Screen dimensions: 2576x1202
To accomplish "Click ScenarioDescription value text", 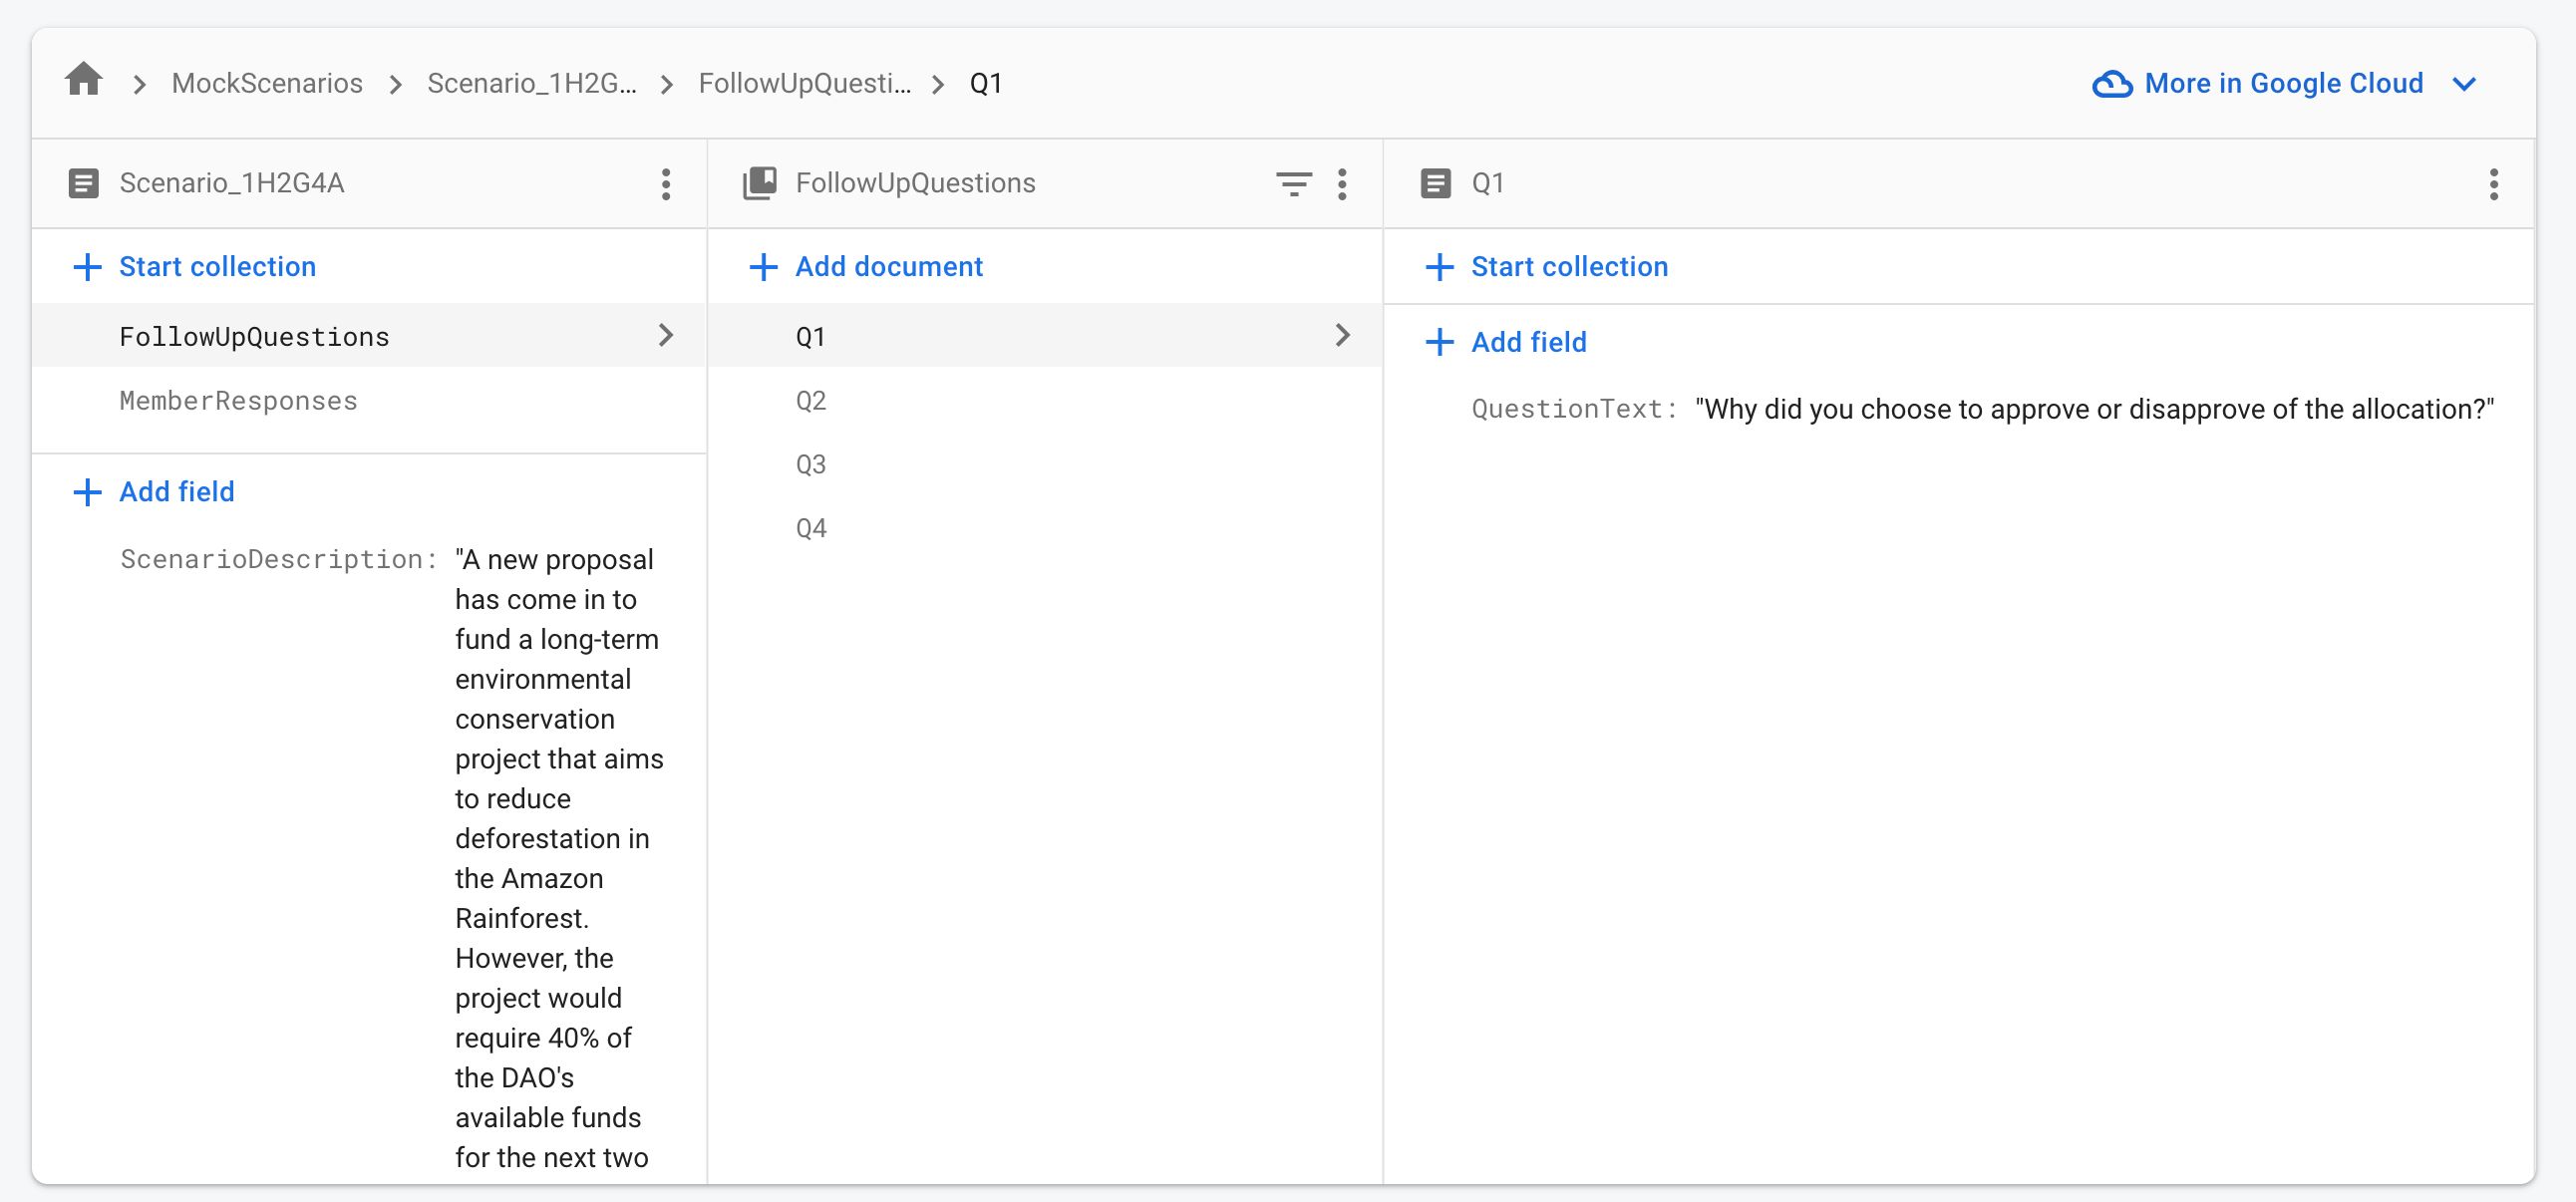I will pos(559,858).
